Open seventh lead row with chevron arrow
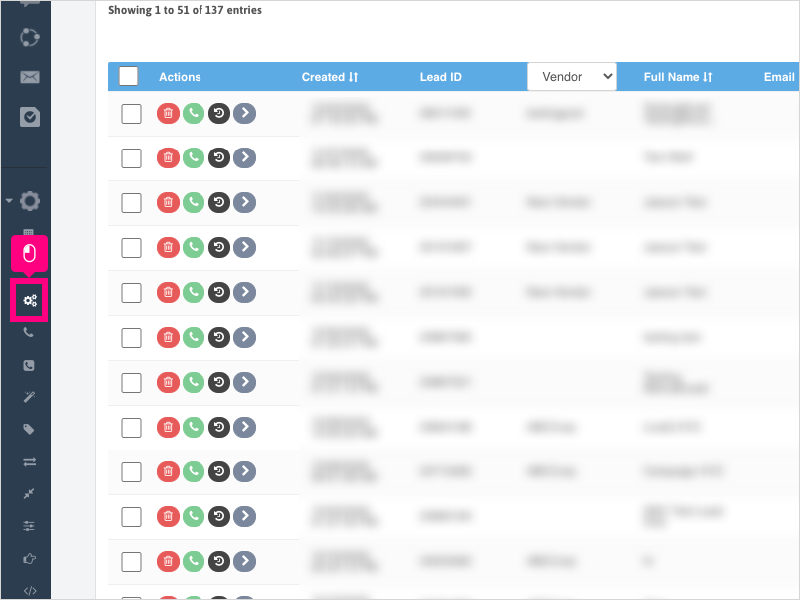This screenshot has width=800, height=600. tap(244, 382)
